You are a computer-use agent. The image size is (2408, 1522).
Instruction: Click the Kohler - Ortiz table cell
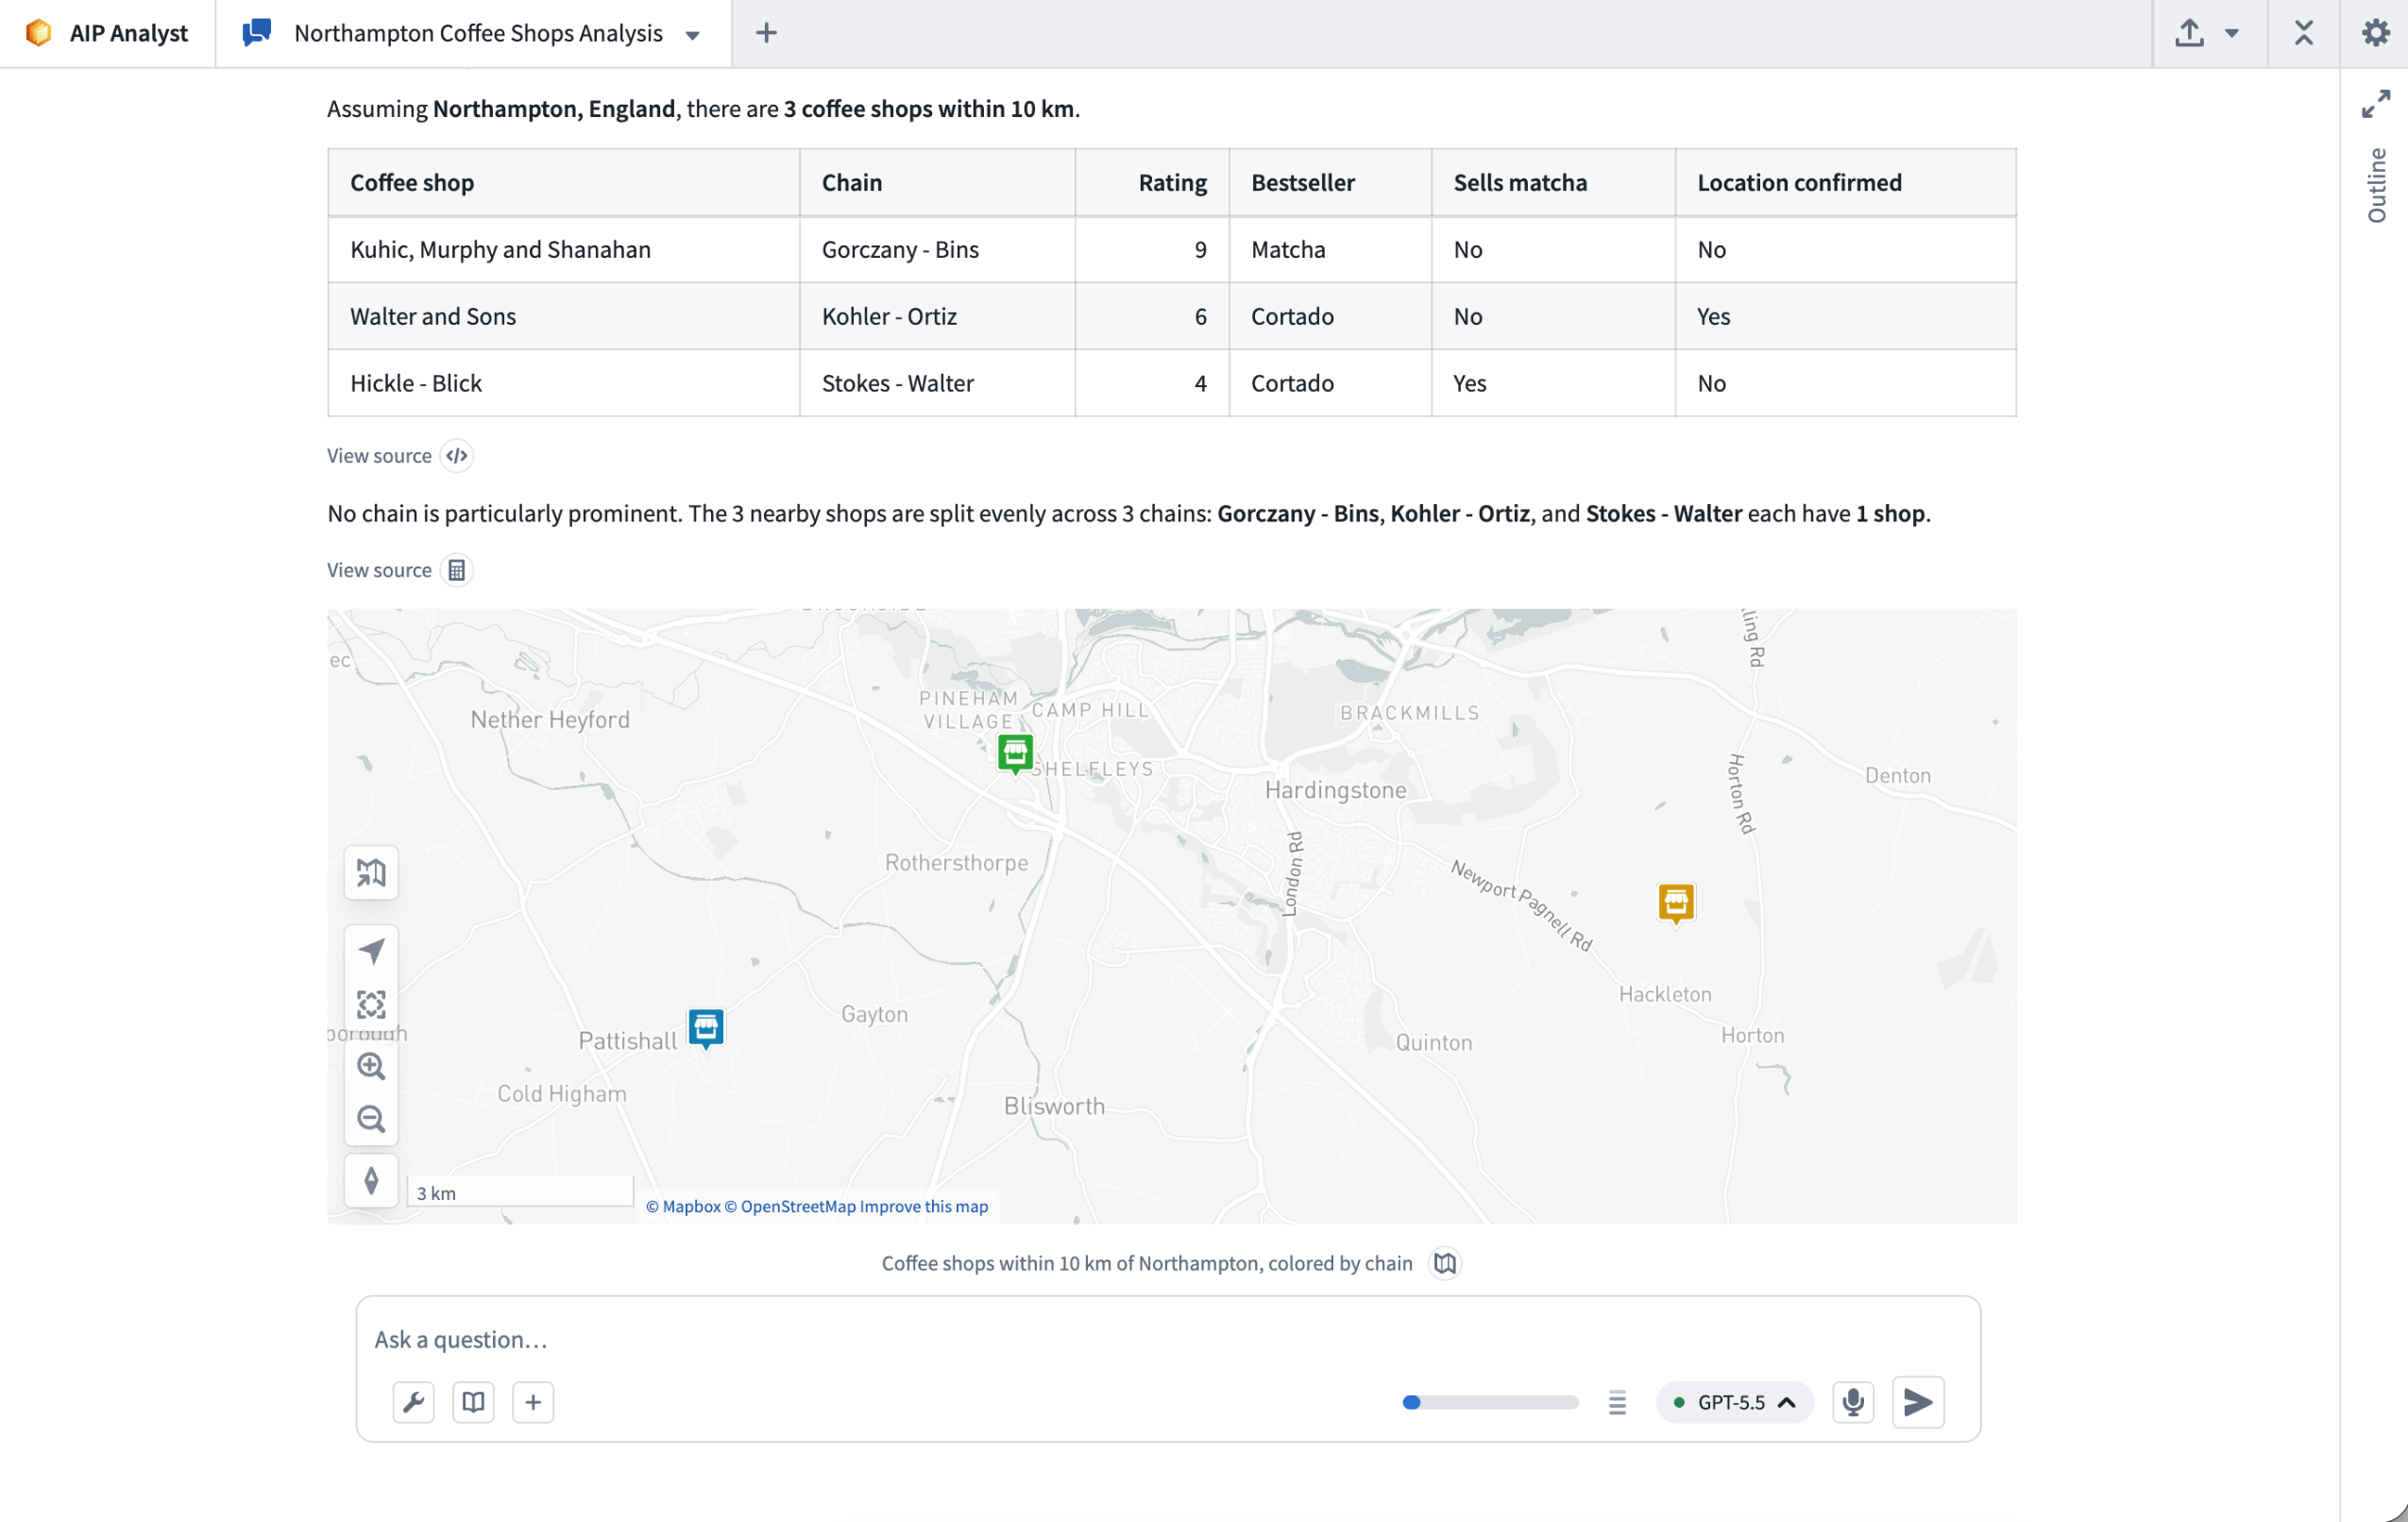pos(937,316)
